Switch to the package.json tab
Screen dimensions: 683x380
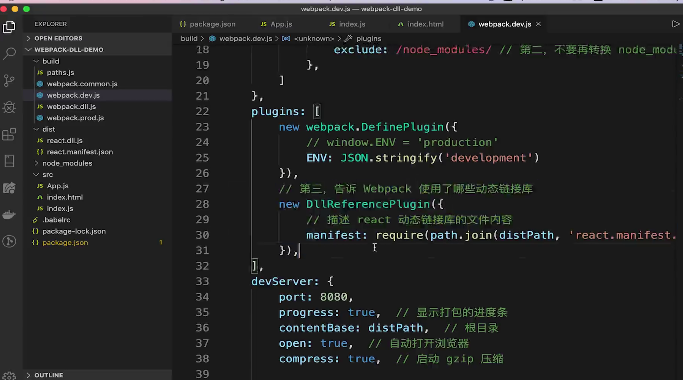208,24
